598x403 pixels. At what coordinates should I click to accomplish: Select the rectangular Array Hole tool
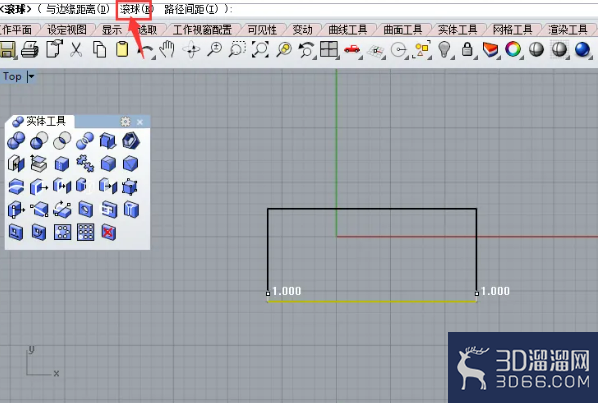85,232
